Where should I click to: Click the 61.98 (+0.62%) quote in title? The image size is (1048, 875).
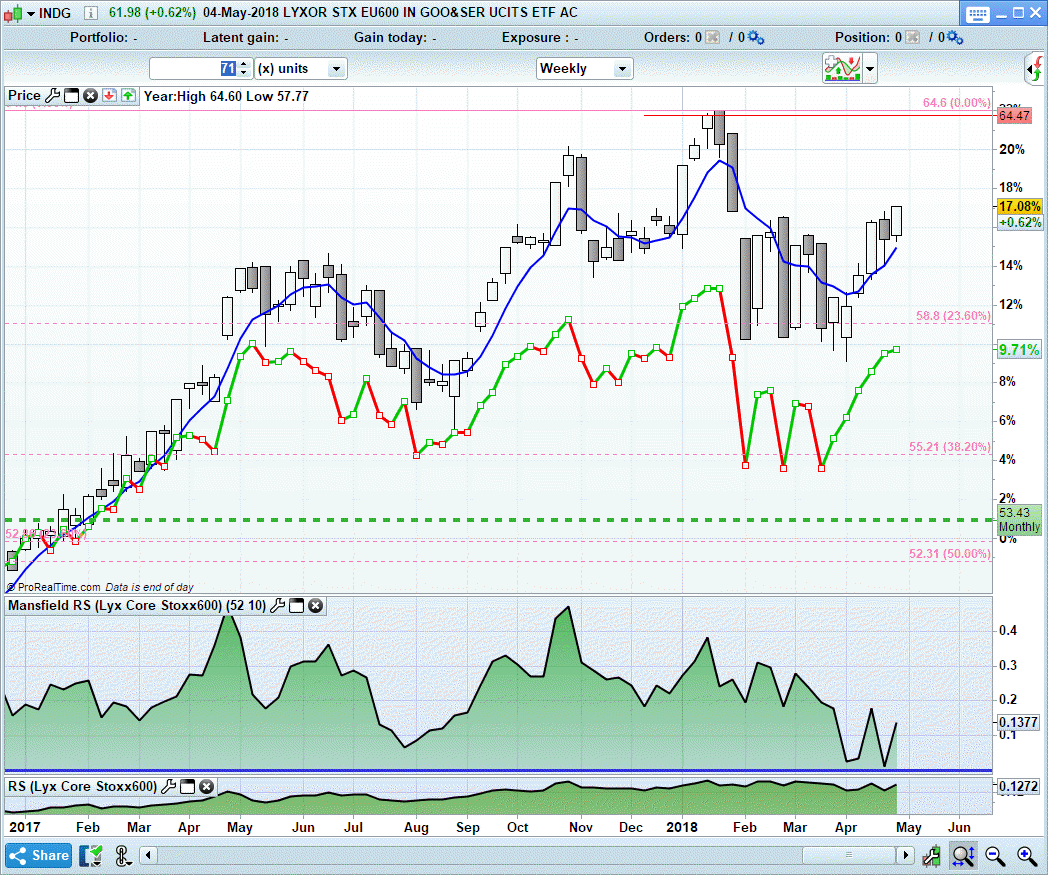pyautogui.click(x=152, y=13)
